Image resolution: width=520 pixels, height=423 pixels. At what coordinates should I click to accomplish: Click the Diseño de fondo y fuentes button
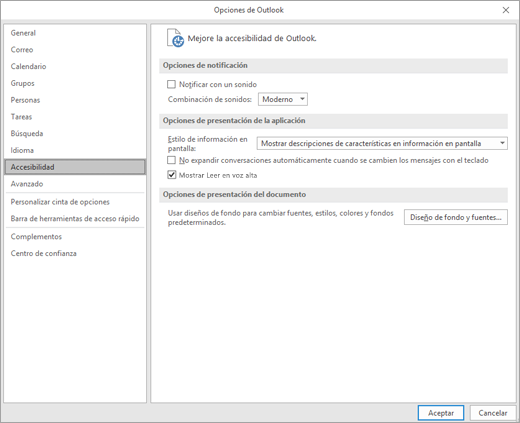coord(456,217)
